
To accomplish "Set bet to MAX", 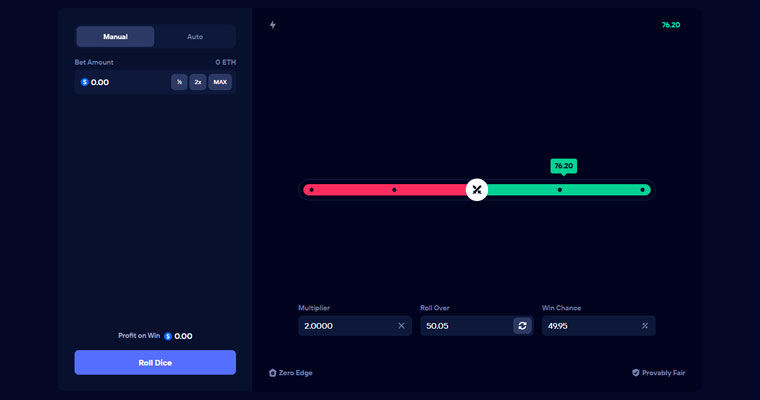I will 220,82.
